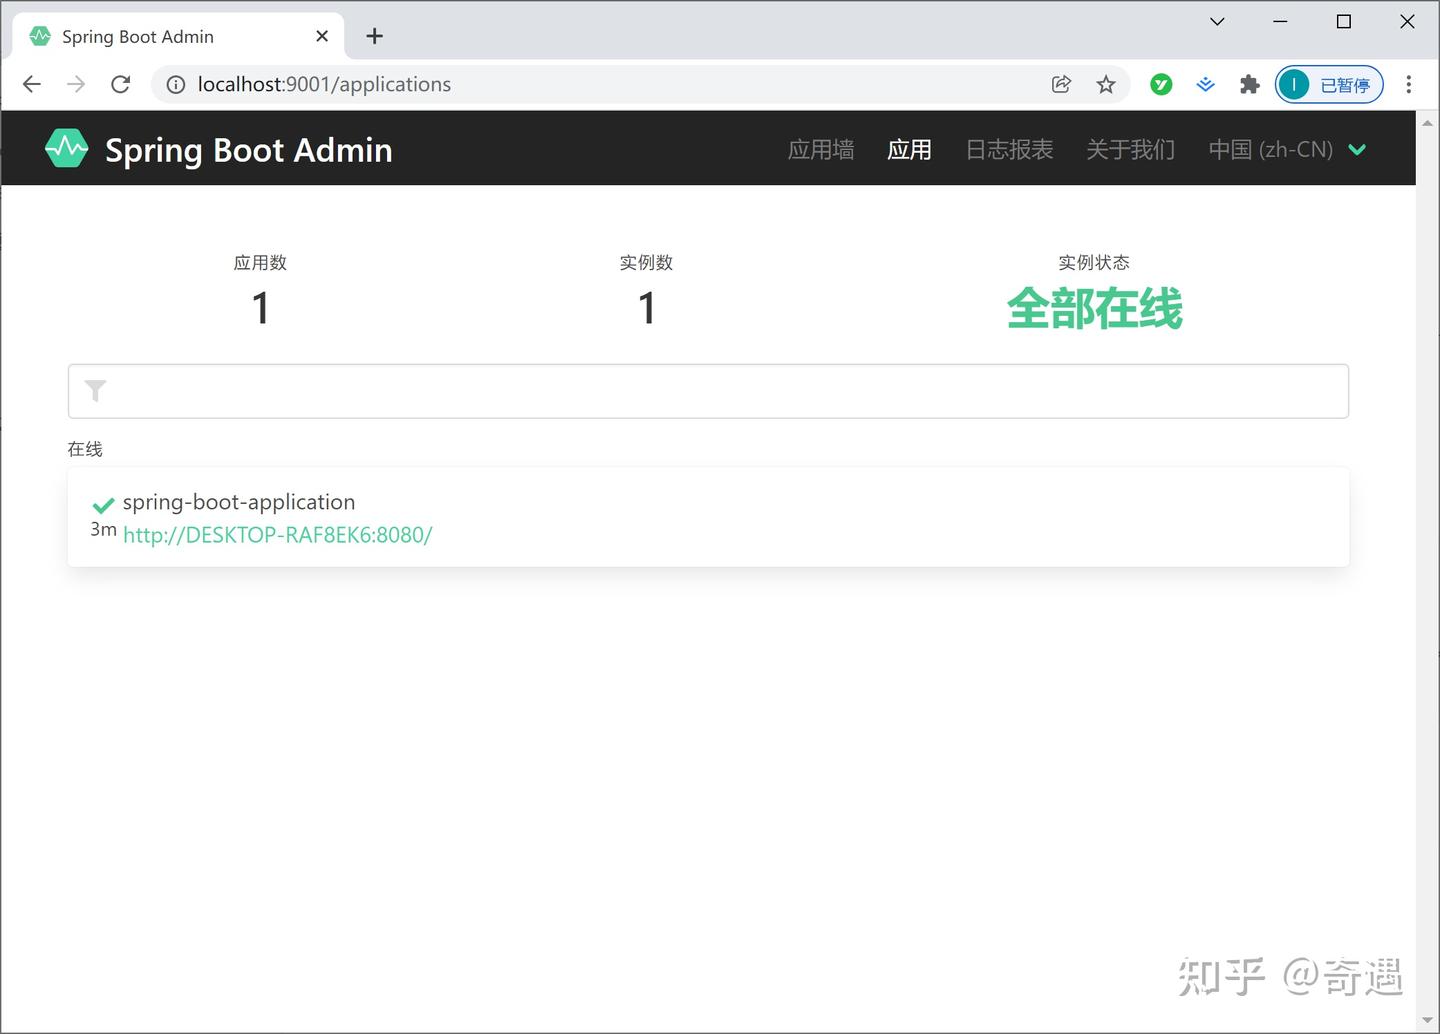Select the 应用墙 navigation item

pyautogui.click(x=820, y=149)
